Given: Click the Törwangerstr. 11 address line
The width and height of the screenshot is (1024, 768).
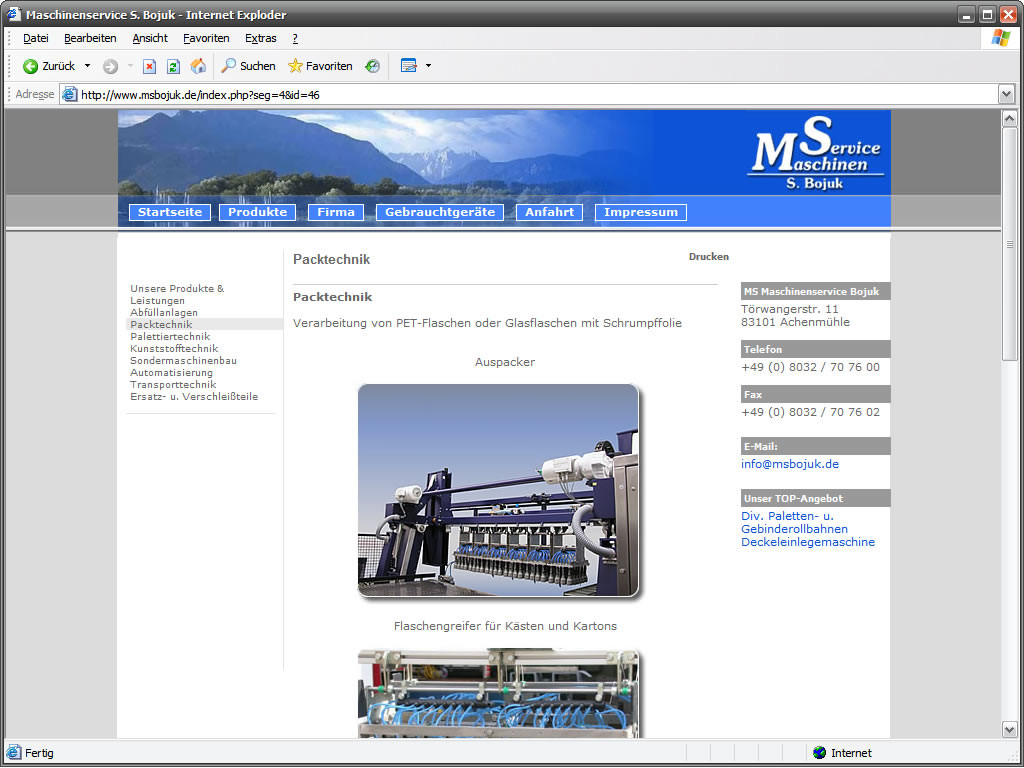Looking at the screenshot, I should tap(790, 309).
